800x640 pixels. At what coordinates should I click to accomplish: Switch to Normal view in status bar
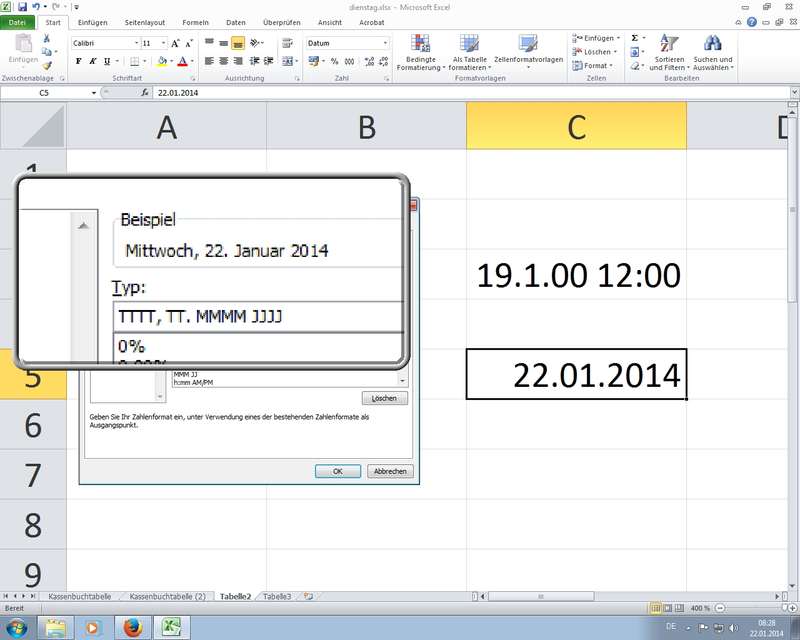pyautogui.click(x=655, y=608)
